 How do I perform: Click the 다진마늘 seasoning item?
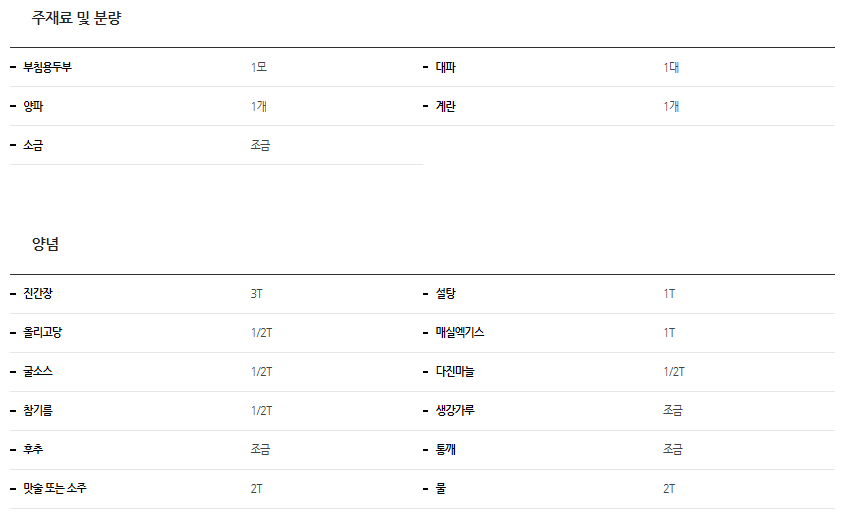[x=456, y=372]
